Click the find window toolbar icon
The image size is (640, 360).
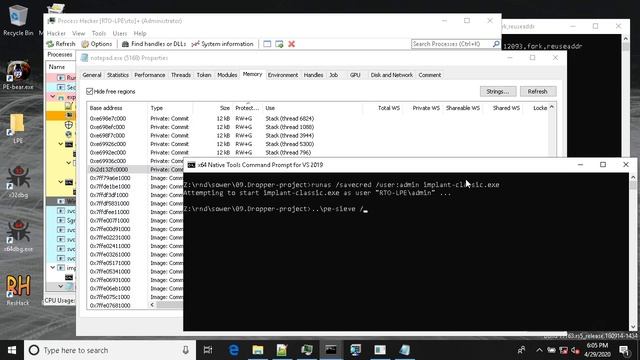pyautogui.click(x=267, y=44)
